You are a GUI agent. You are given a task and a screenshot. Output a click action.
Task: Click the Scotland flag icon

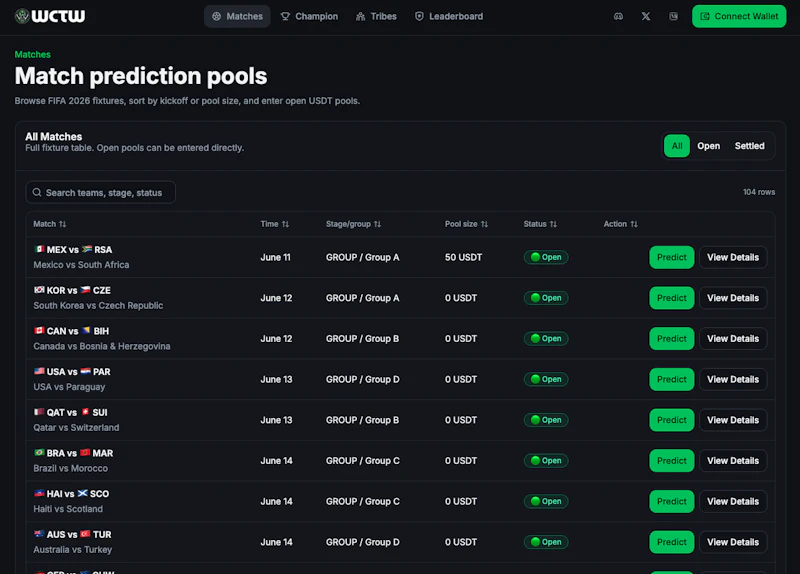(x=83, y=493)
